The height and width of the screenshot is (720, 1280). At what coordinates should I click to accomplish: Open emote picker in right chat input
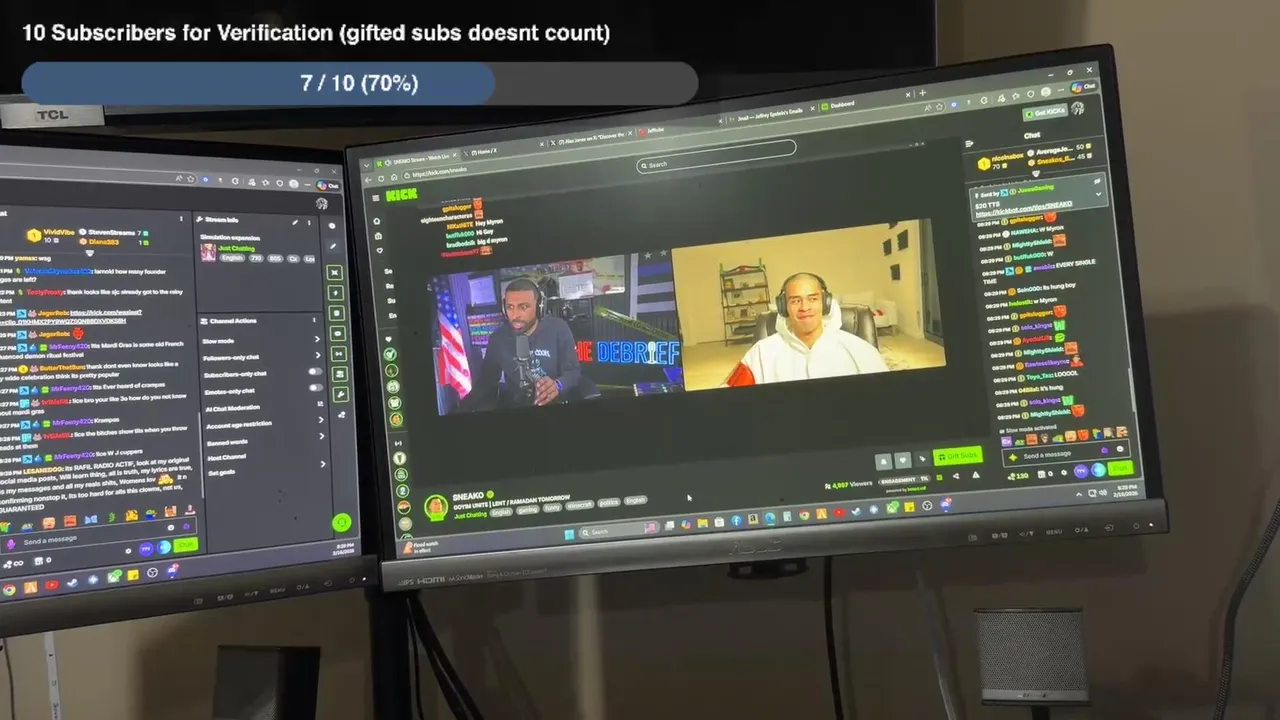point(1120,449)
